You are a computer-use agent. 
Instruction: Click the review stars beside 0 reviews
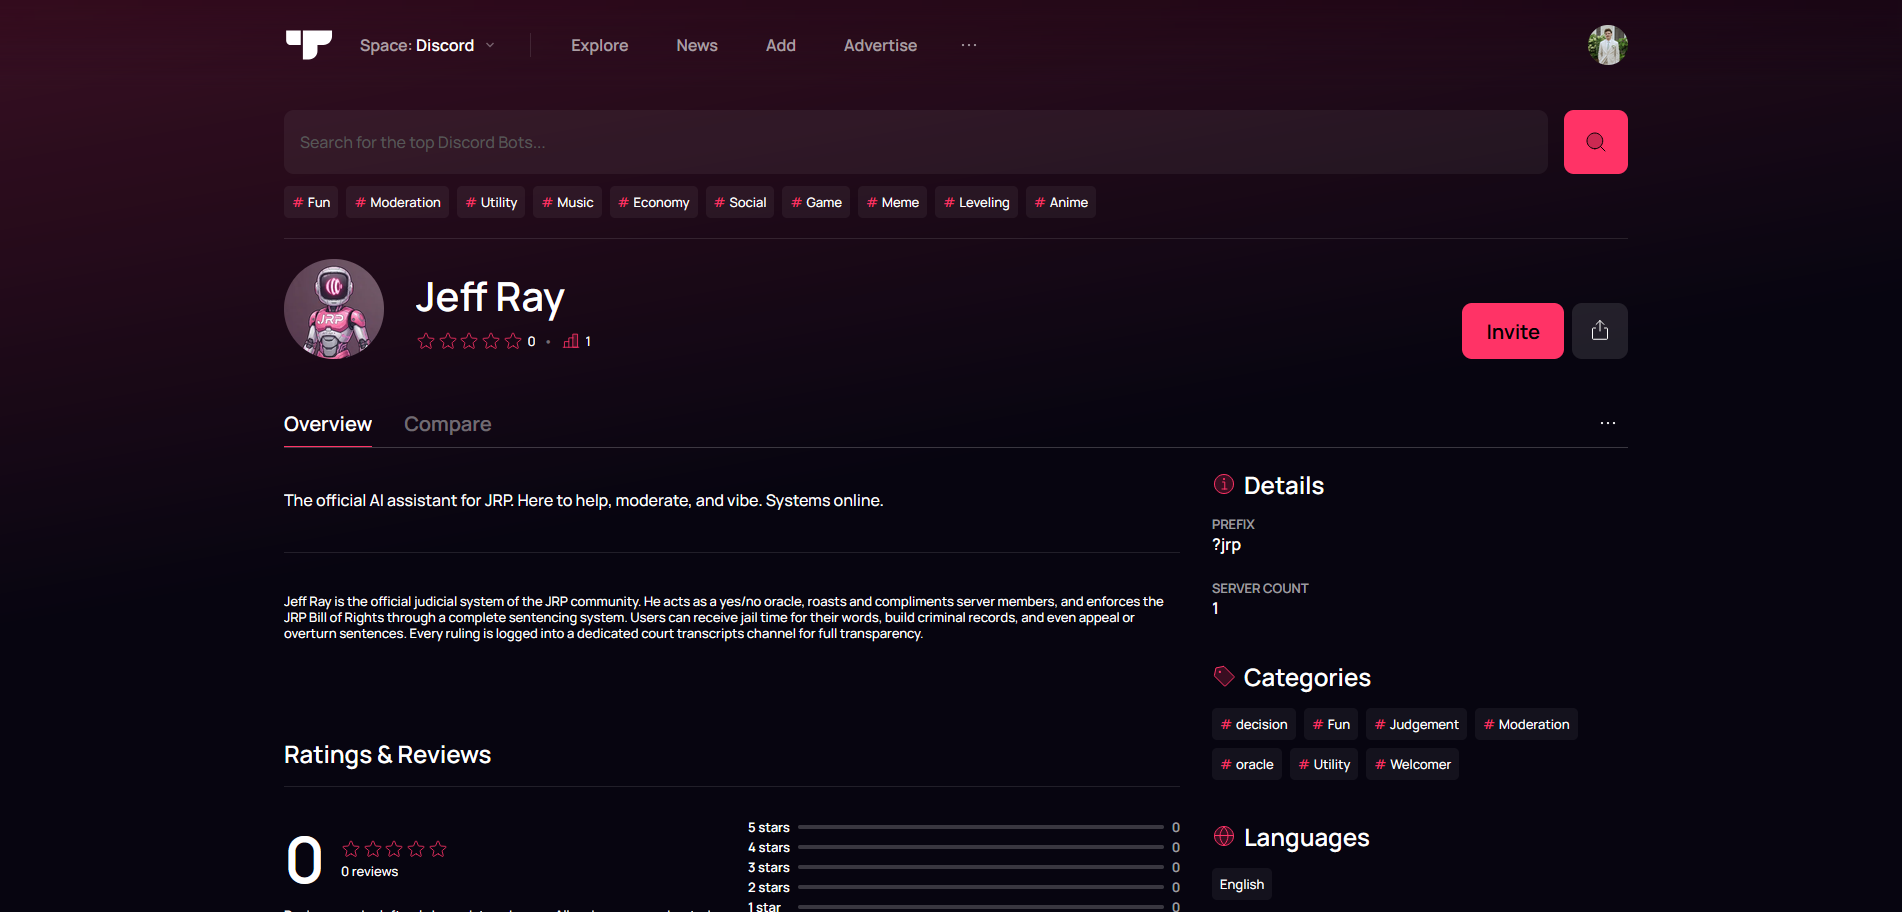[x=394, y=849]
